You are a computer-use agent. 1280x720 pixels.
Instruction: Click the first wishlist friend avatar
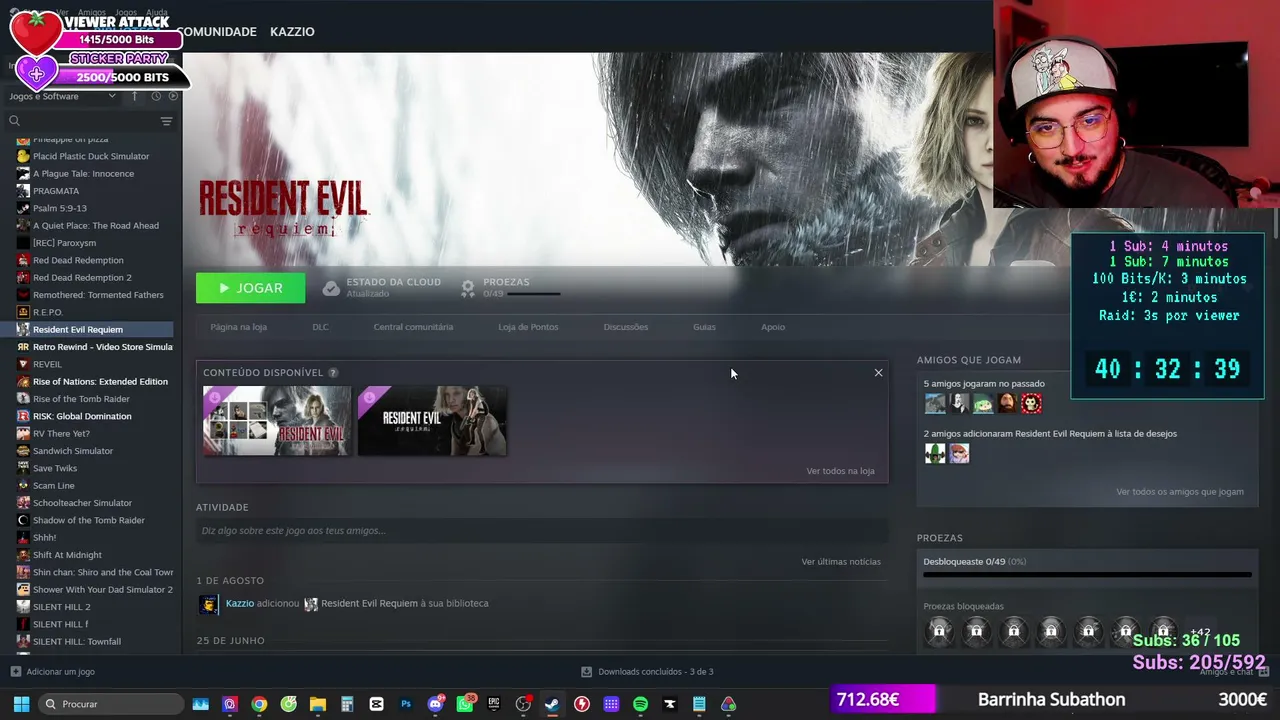pos(935,454)
